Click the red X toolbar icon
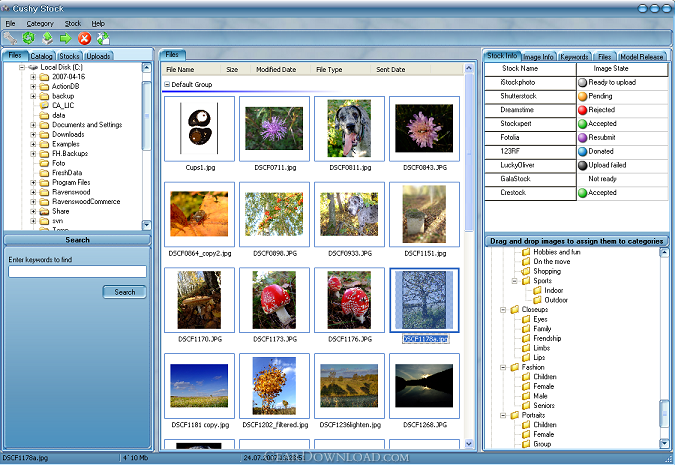Screen dimensions: 675x465 (84, 38)
